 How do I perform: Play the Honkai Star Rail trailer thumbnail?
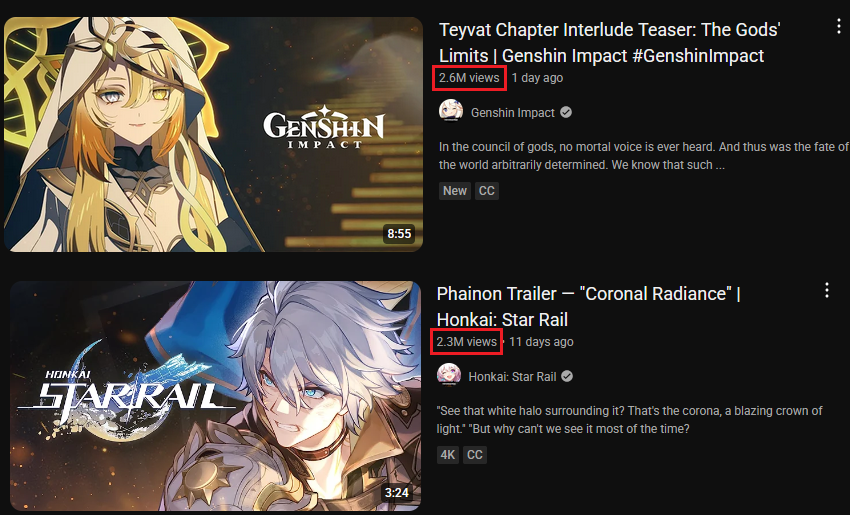pyautogui.click(x=215, y=396)
